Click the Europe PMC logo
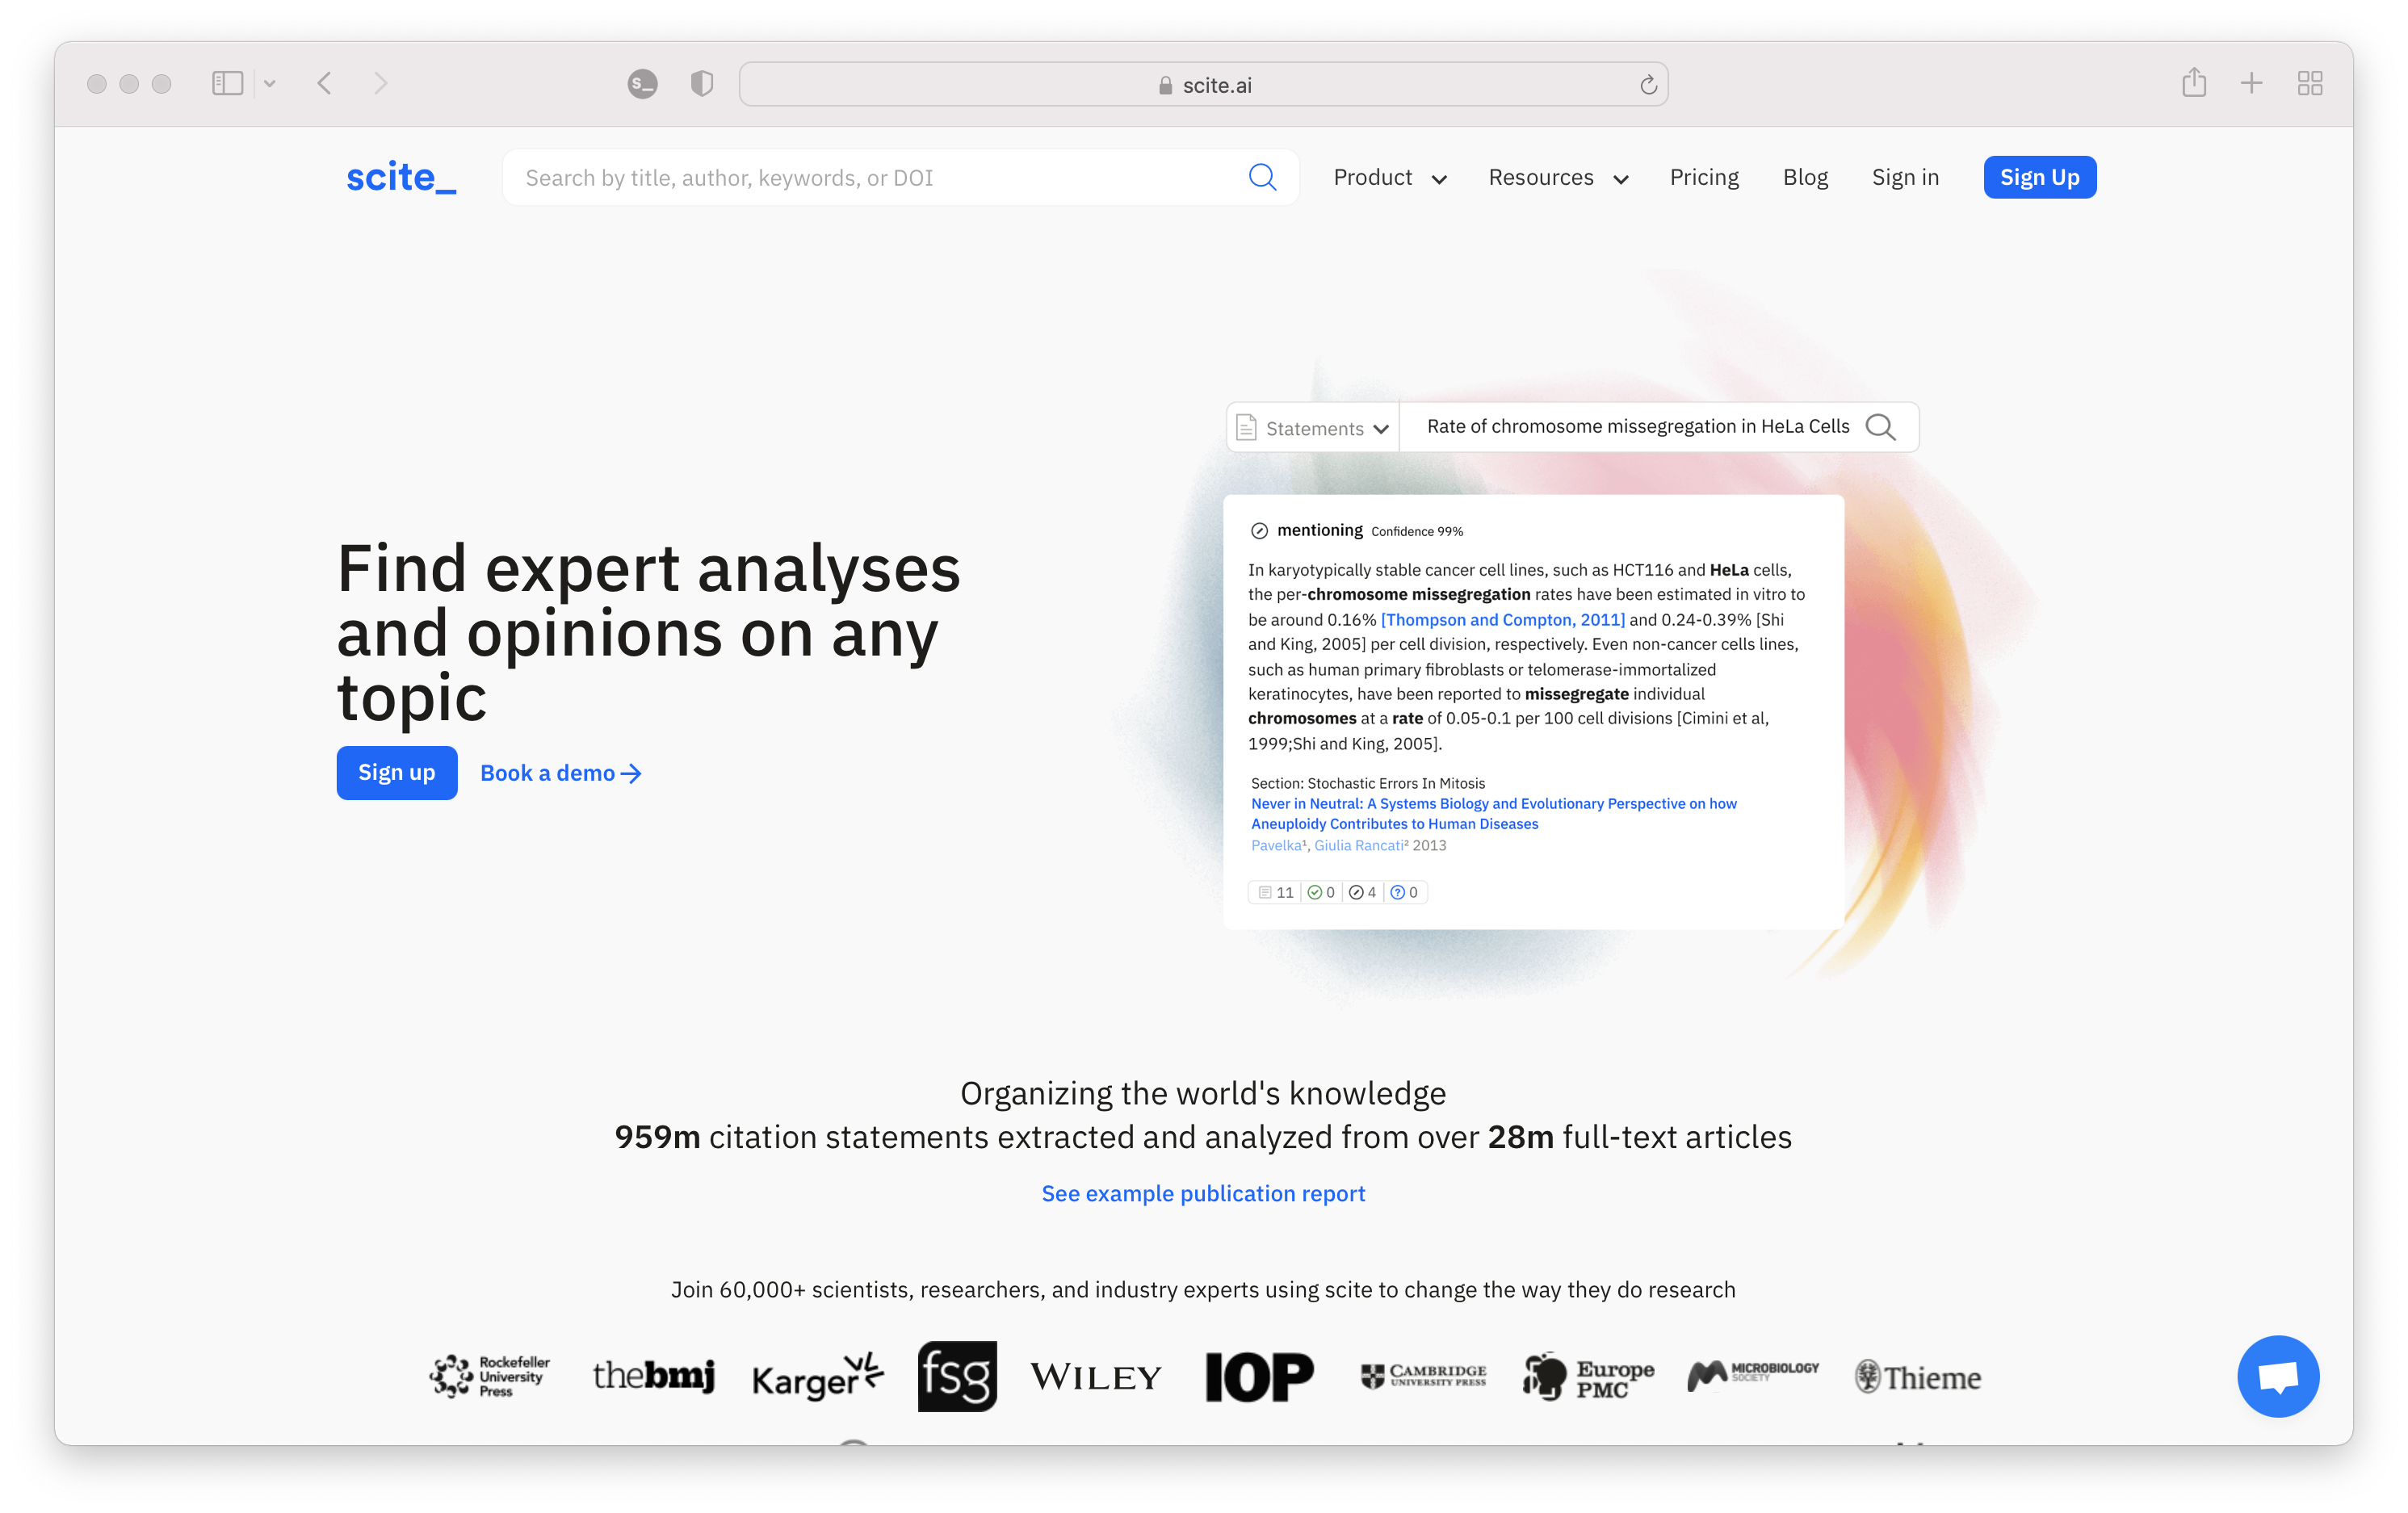The height and width of the screenshot is (1513, 2408). (x=1588, y=1377)
